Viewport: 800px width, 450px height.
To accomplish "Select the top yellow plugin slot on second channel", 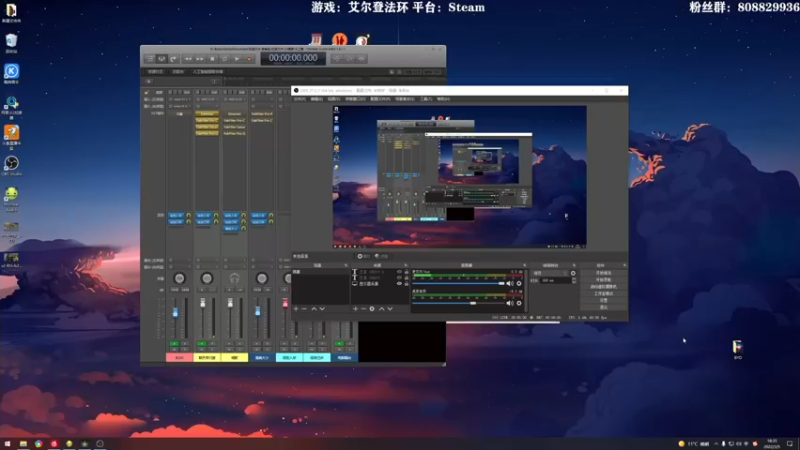I will 207,114.
